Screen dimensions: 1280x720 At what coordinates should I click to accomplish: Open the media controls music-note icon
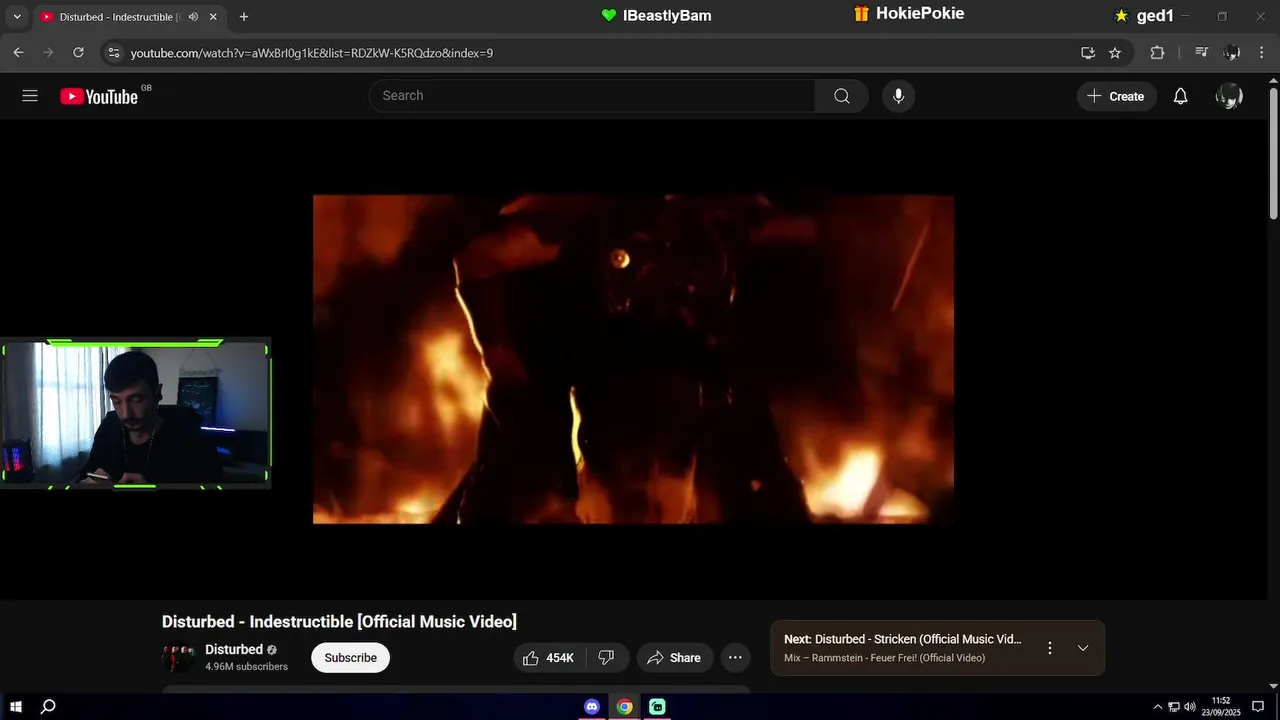pyautogui.click(x=1202, y=53)
